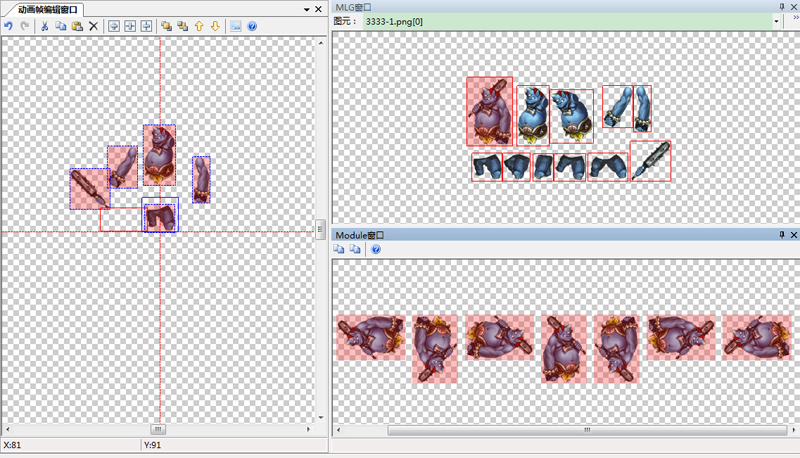The height and width of the screenshot is (458, 800).
Task: Open help in Module window toolbar
Action: click(376, 249)
